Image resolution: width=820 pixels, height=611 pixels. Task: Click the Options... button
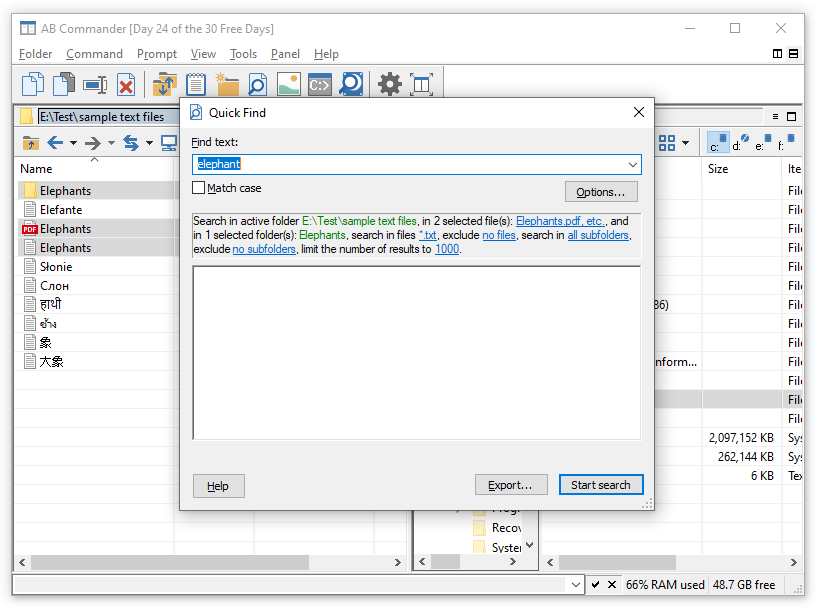[601, 192]
